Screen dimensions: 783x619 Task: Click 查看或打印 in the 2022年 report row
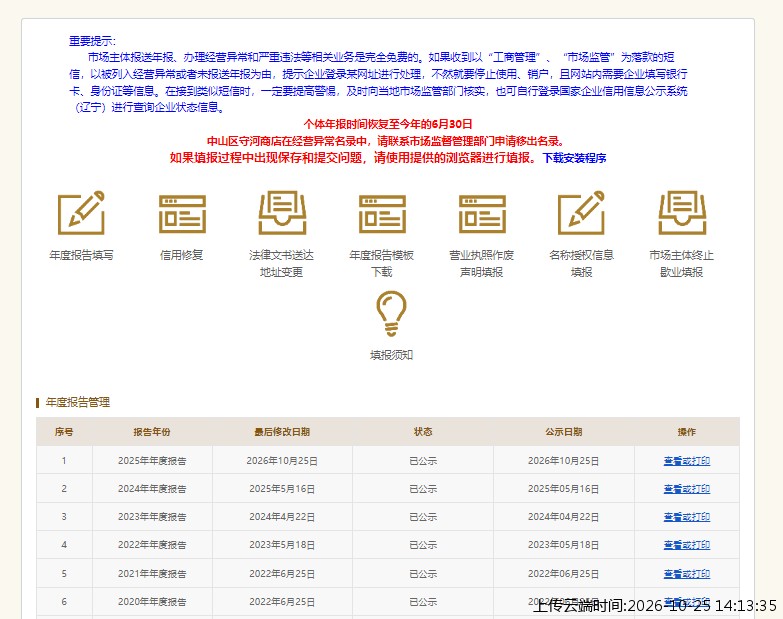(x=687, y=545)
